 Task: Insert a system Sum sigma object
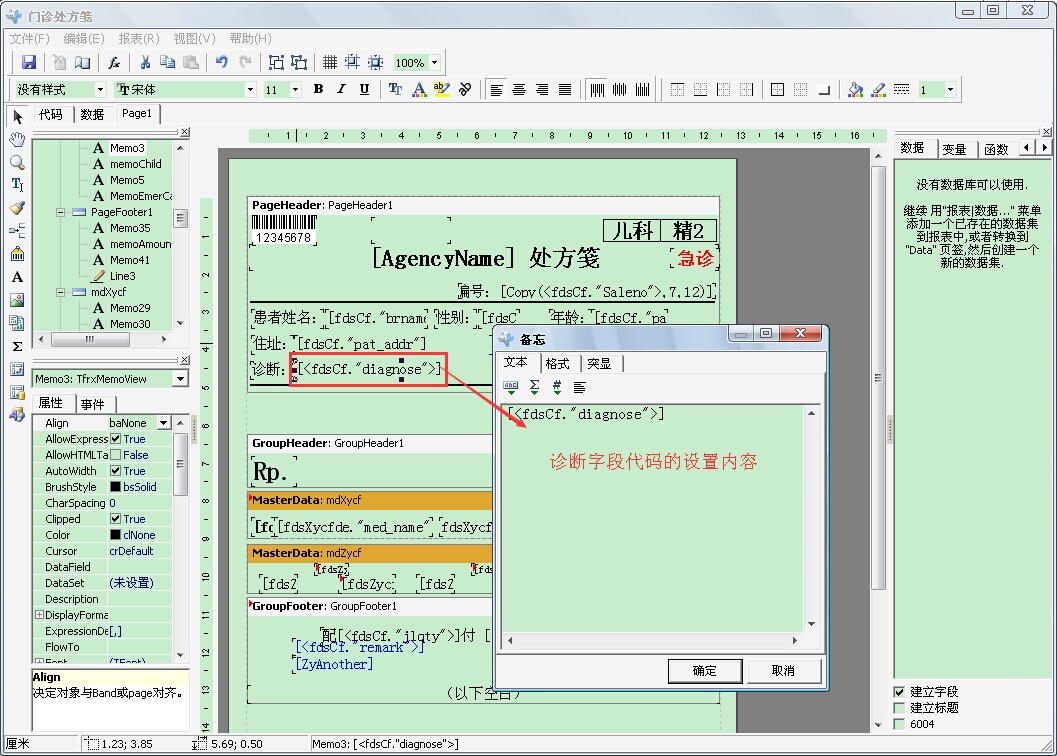[x=18, y=346]
